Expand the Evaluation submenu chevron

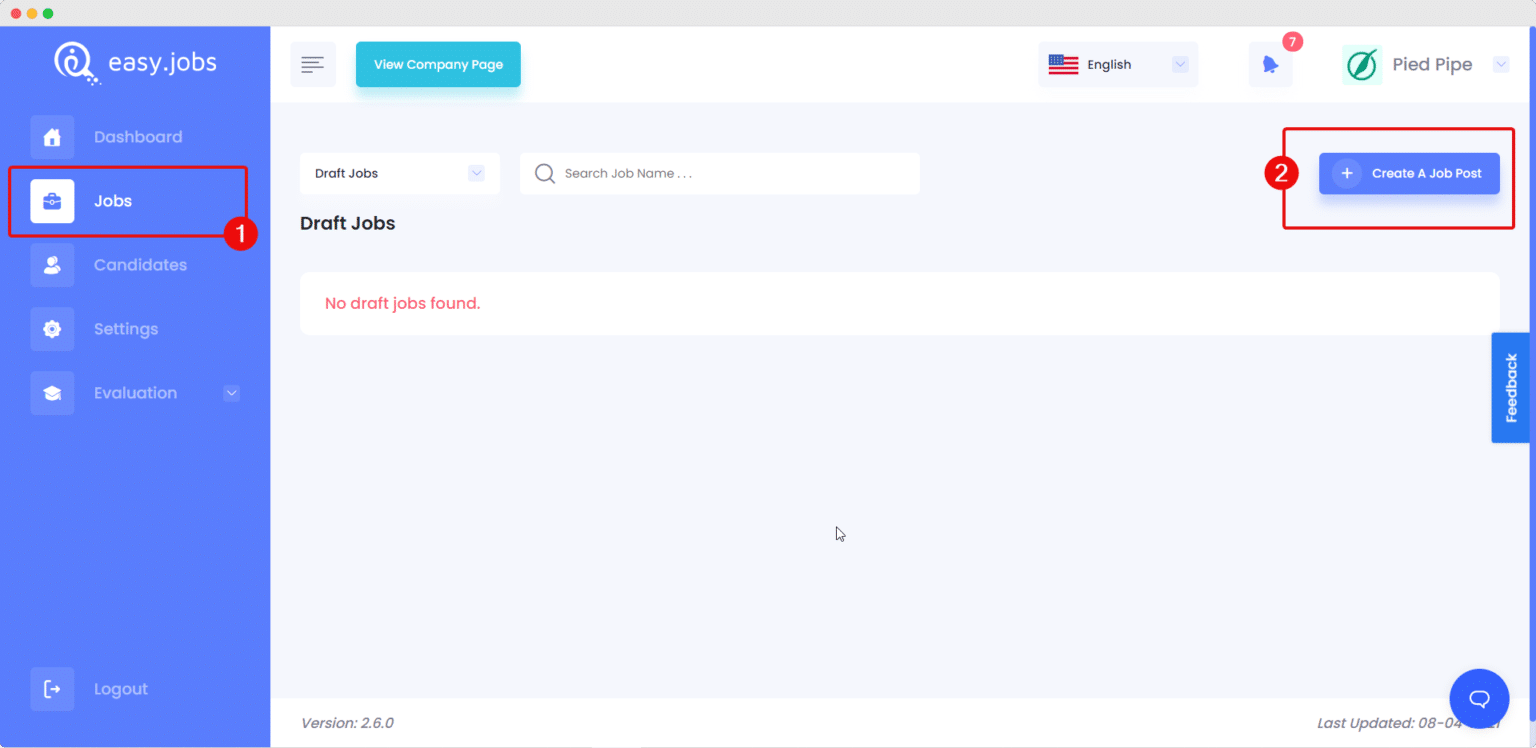click(x=231, y=393)
